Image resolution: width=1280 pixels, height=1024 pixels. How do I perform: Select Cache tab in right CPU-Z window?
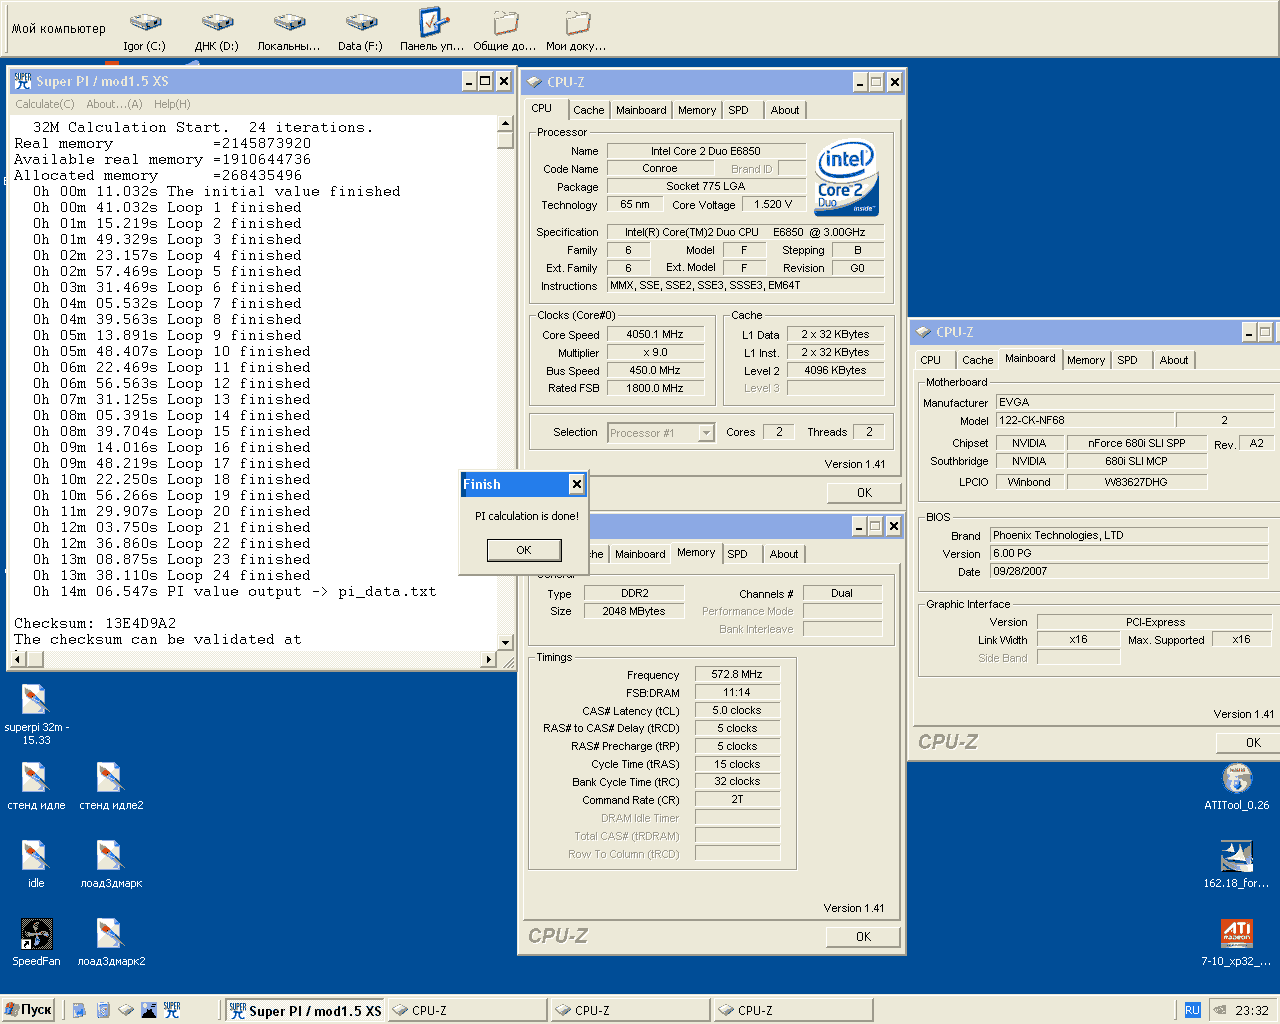[977, 360]
